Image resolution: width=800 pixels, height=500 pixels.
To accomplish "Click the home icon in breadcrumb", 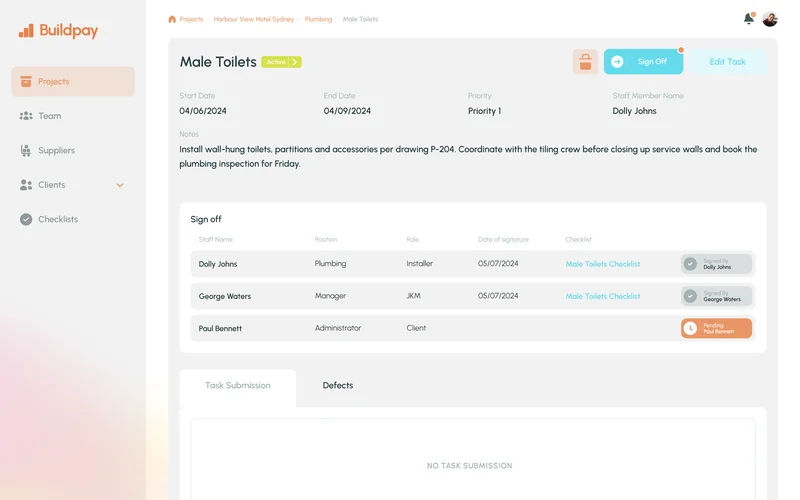I will [x=172, y=19].
